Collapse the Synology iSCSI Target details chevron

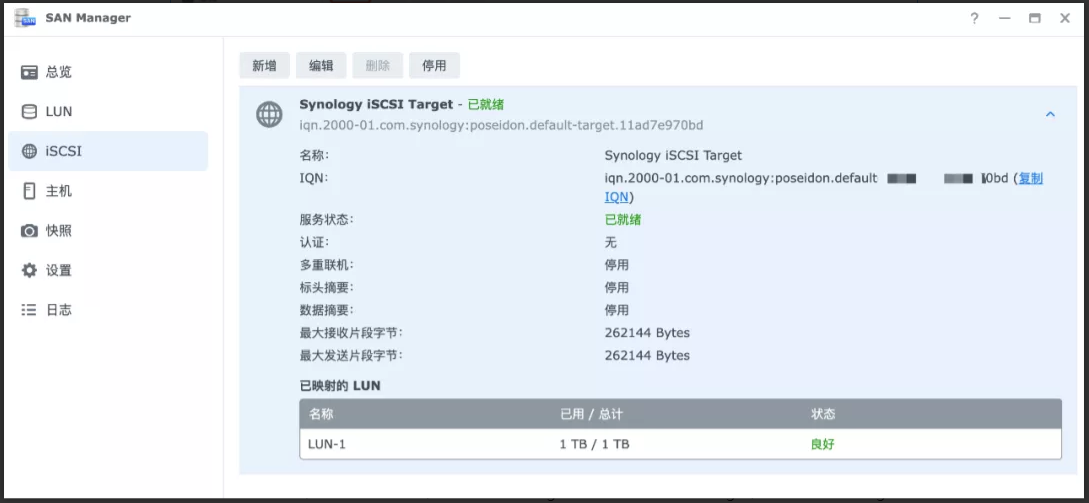[1050, 114]
